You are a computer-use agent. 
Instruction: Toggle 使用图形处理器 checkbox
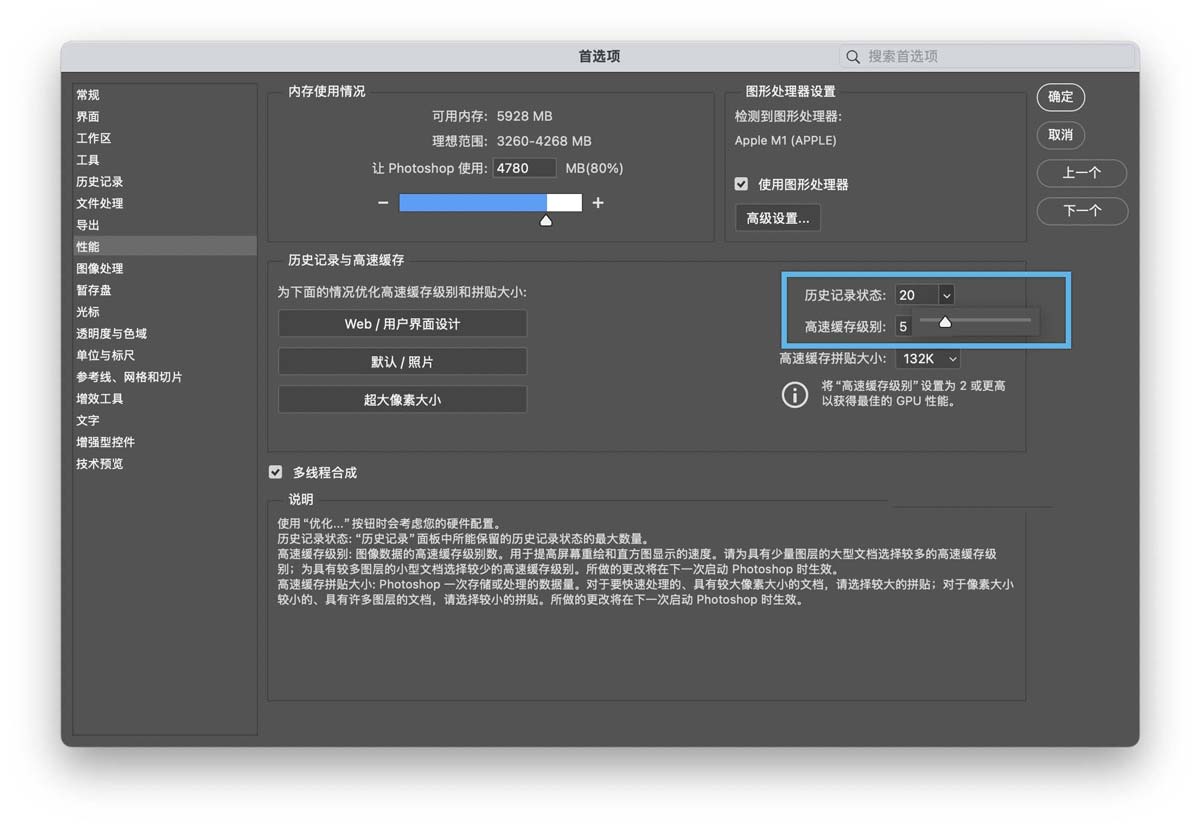coord(741,184)
